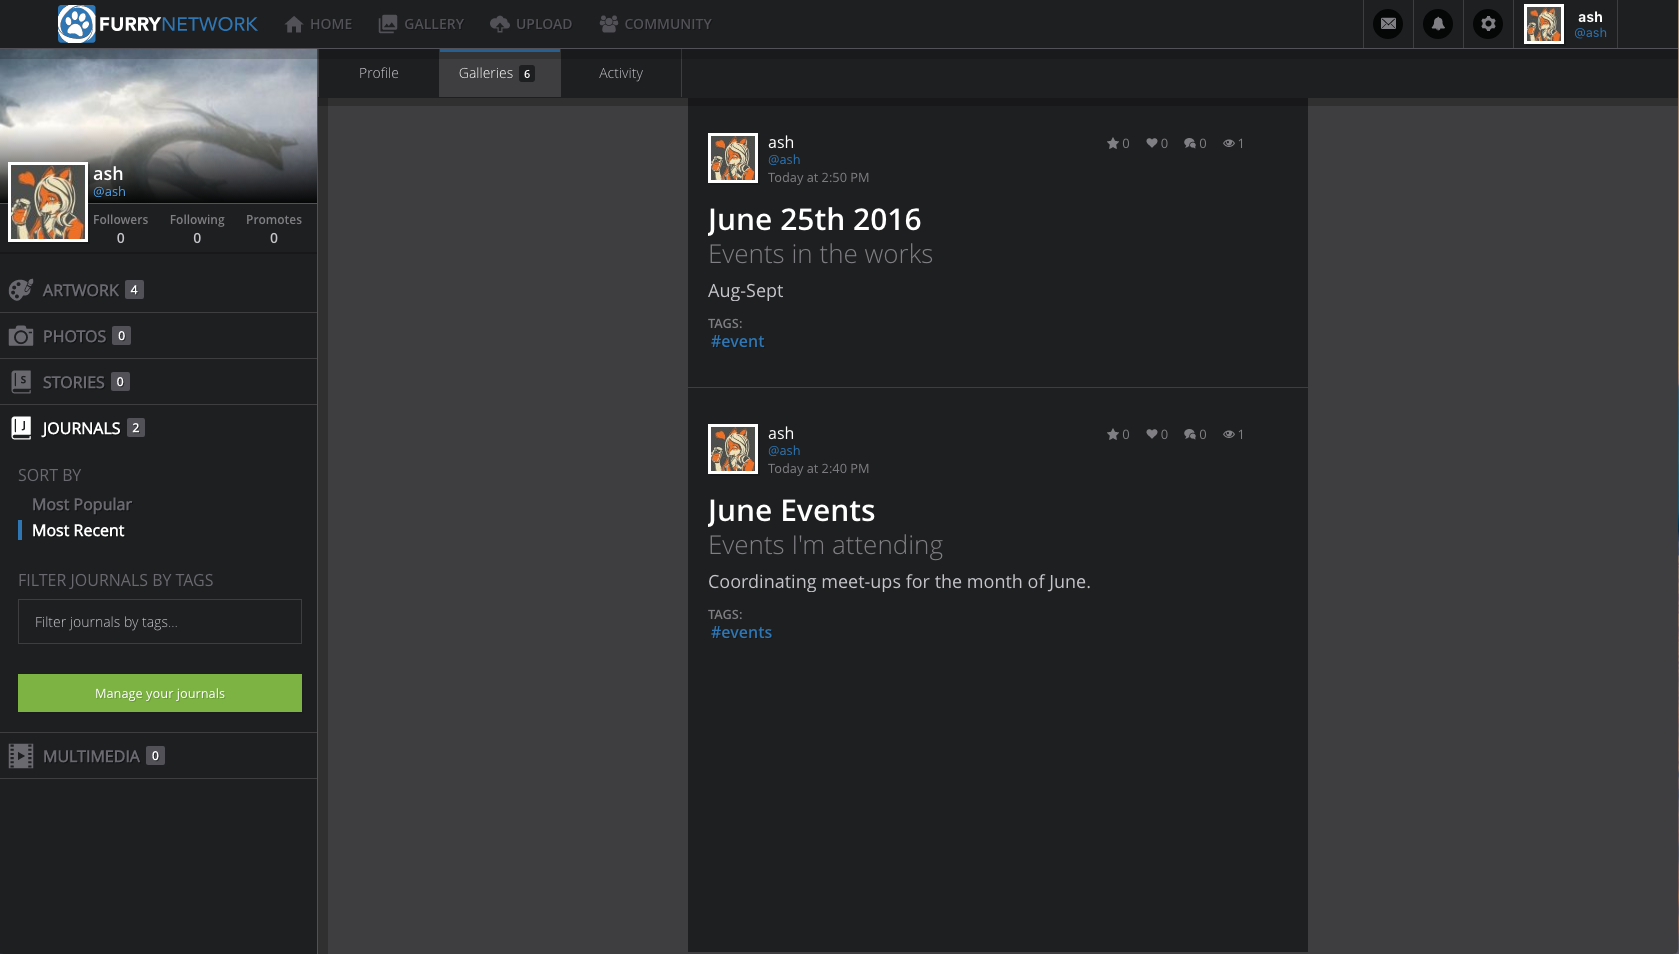Expand the Photos section in sidebar
1679x954 pixels.
(x=74, y=336)
